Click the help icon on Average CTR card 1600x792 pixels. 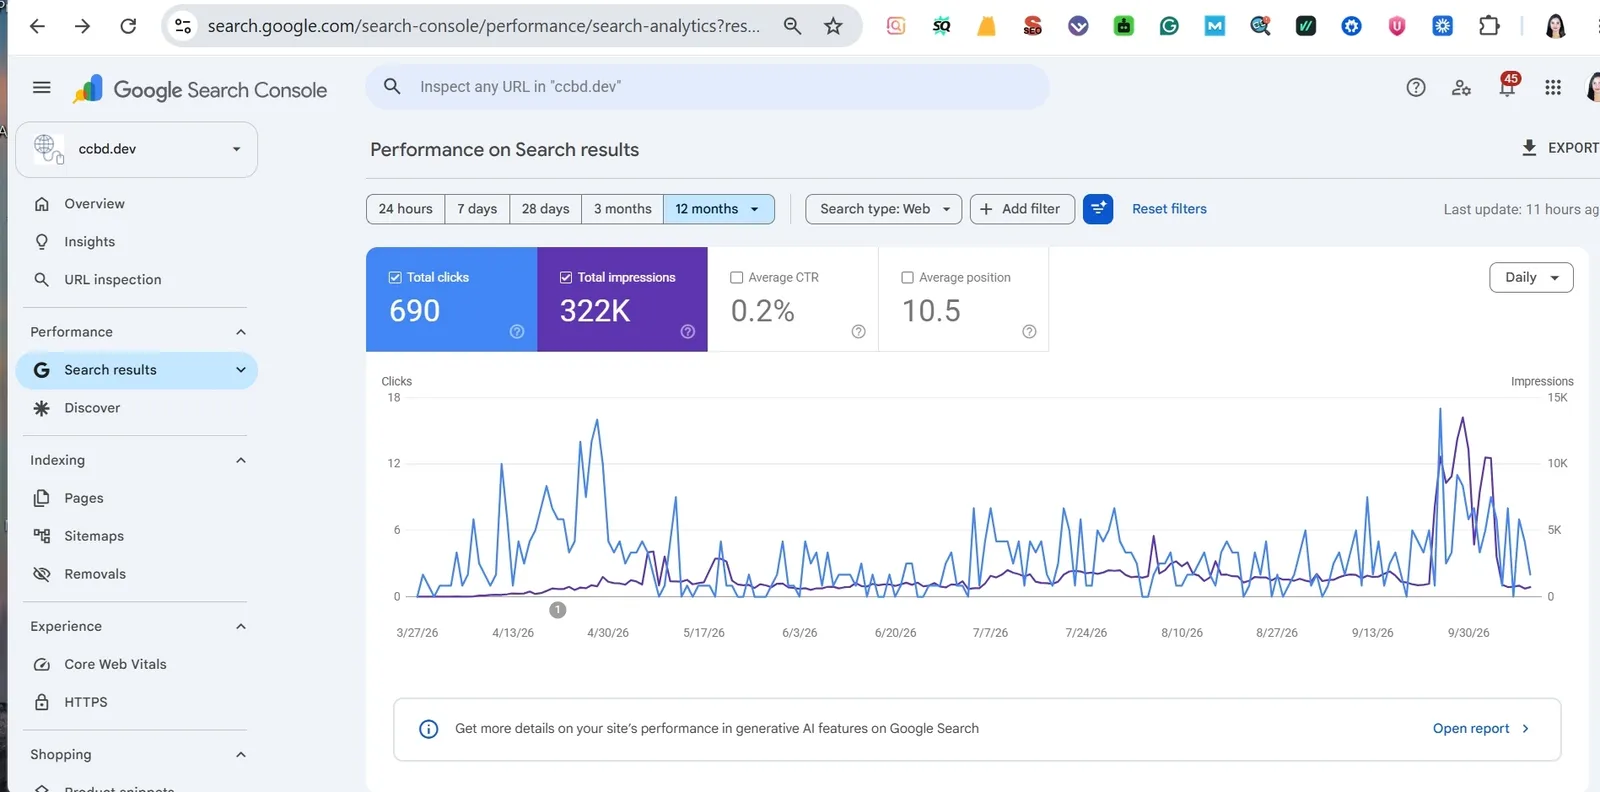click(x=858, y=332)
